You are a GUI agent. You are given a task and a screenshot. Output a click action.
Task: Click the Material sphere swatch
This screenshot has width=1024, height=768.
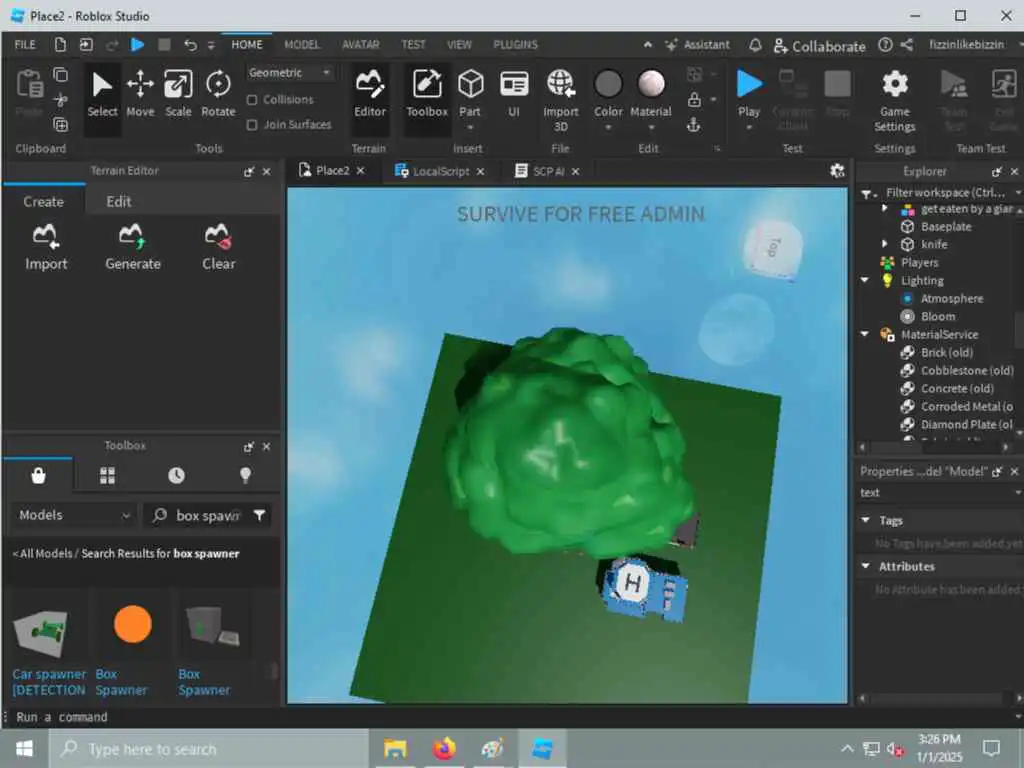tap(650, 84)
